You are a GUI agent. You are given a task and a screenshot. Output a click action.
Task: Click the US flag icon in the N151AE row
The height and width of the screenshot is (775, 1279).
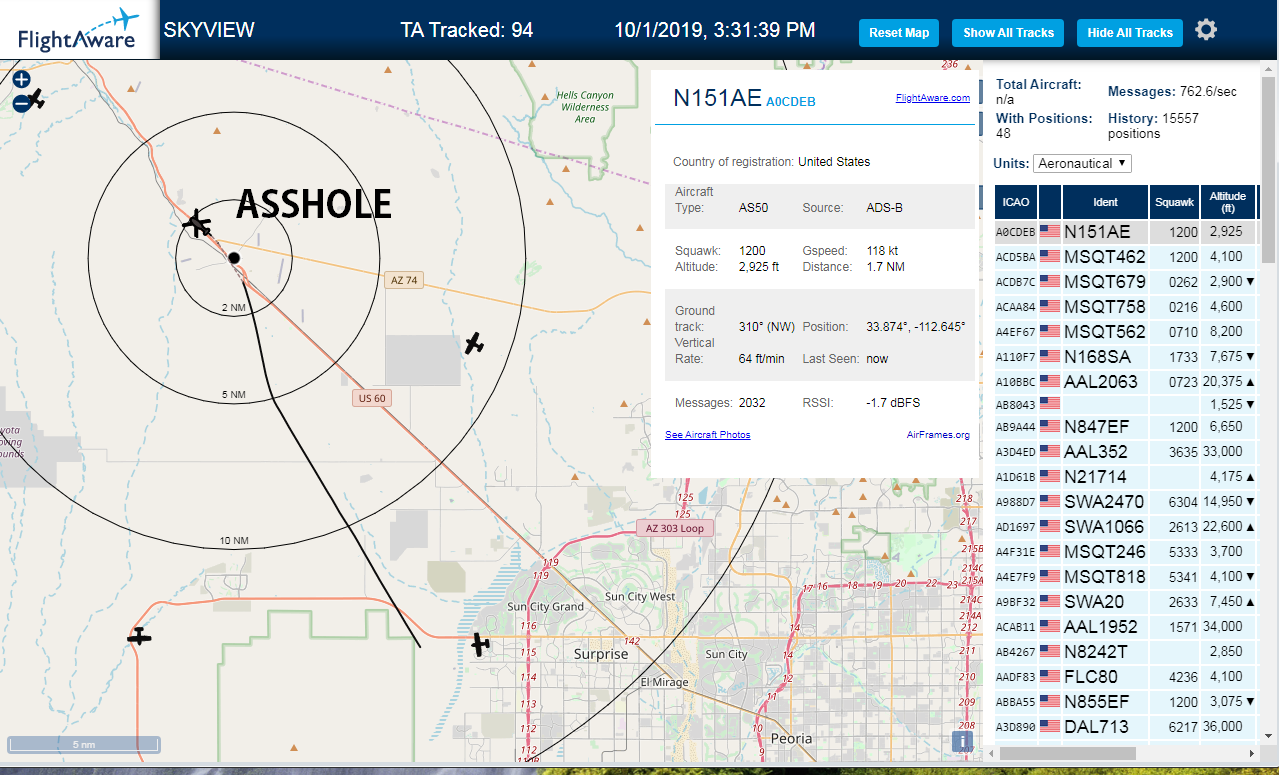pos(1050,232)
